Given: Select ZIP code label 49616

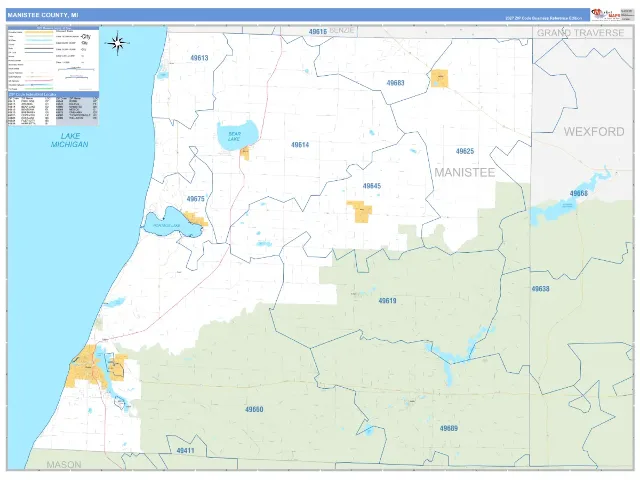Looking at the screenshot, I should (x=318, y=31).
